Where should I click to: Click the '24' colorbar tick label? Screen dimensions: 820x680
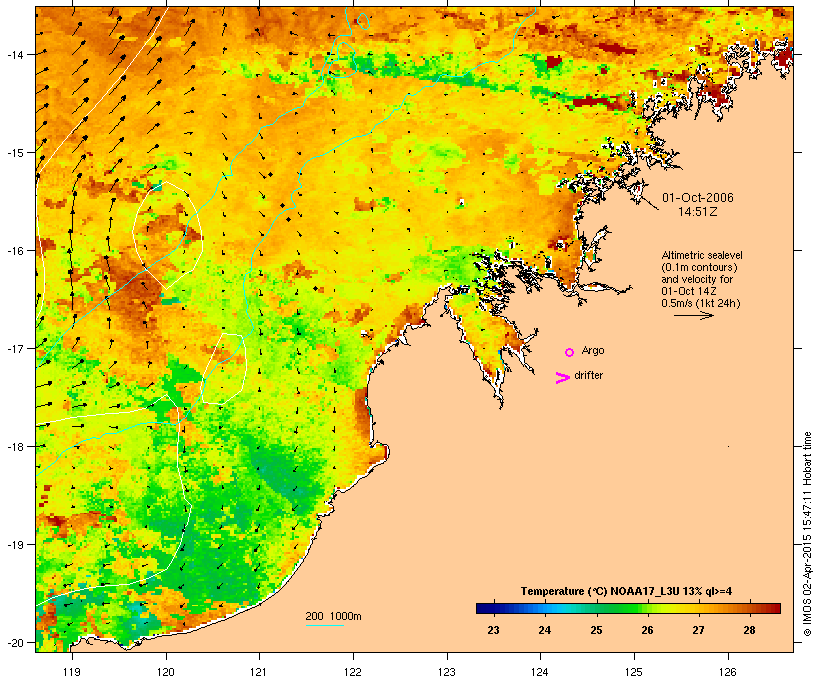click(544, 630)
